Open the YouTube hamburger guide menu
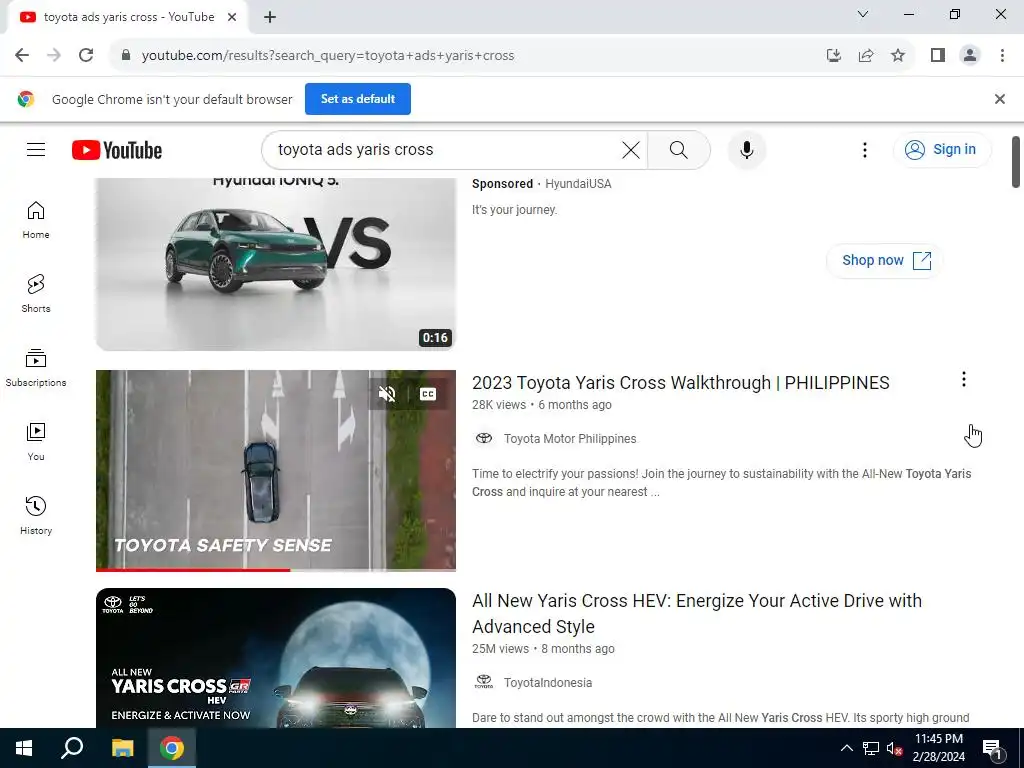 [36, 150]
